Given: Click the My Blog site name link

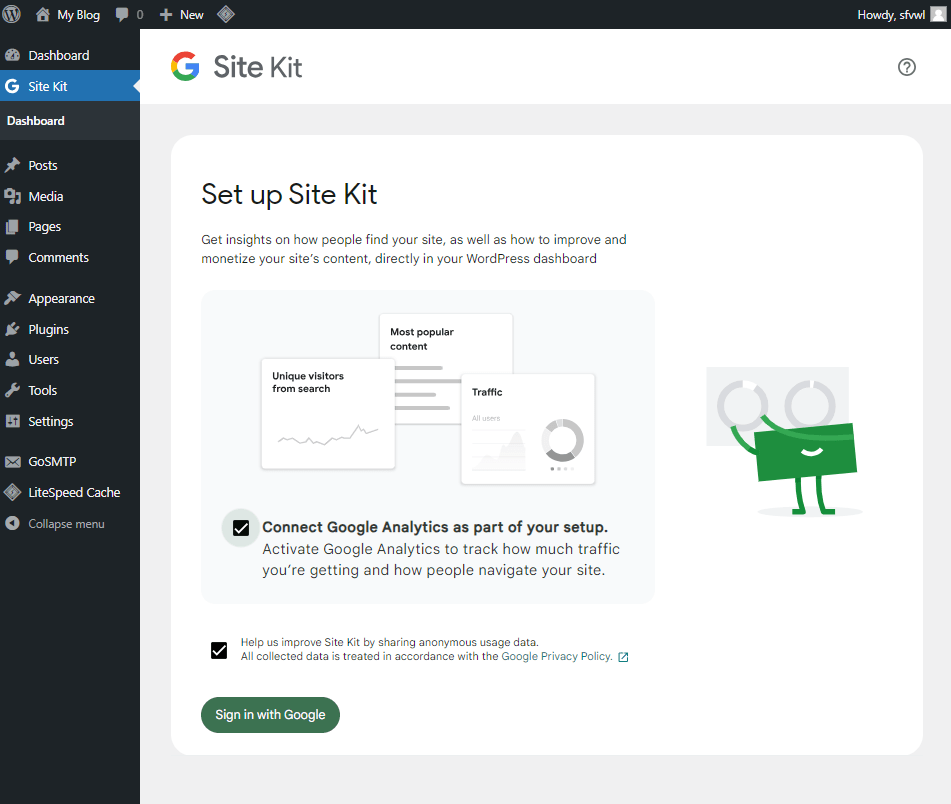Looking at the screenshot, I should point(78,15).
